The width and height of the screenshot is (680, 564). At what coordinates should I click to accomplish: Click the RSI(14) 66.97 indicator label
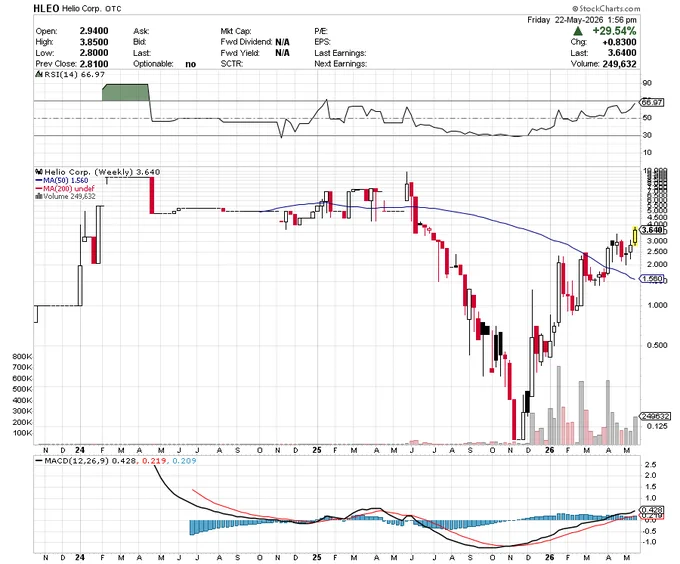click(x=73, y=75)
